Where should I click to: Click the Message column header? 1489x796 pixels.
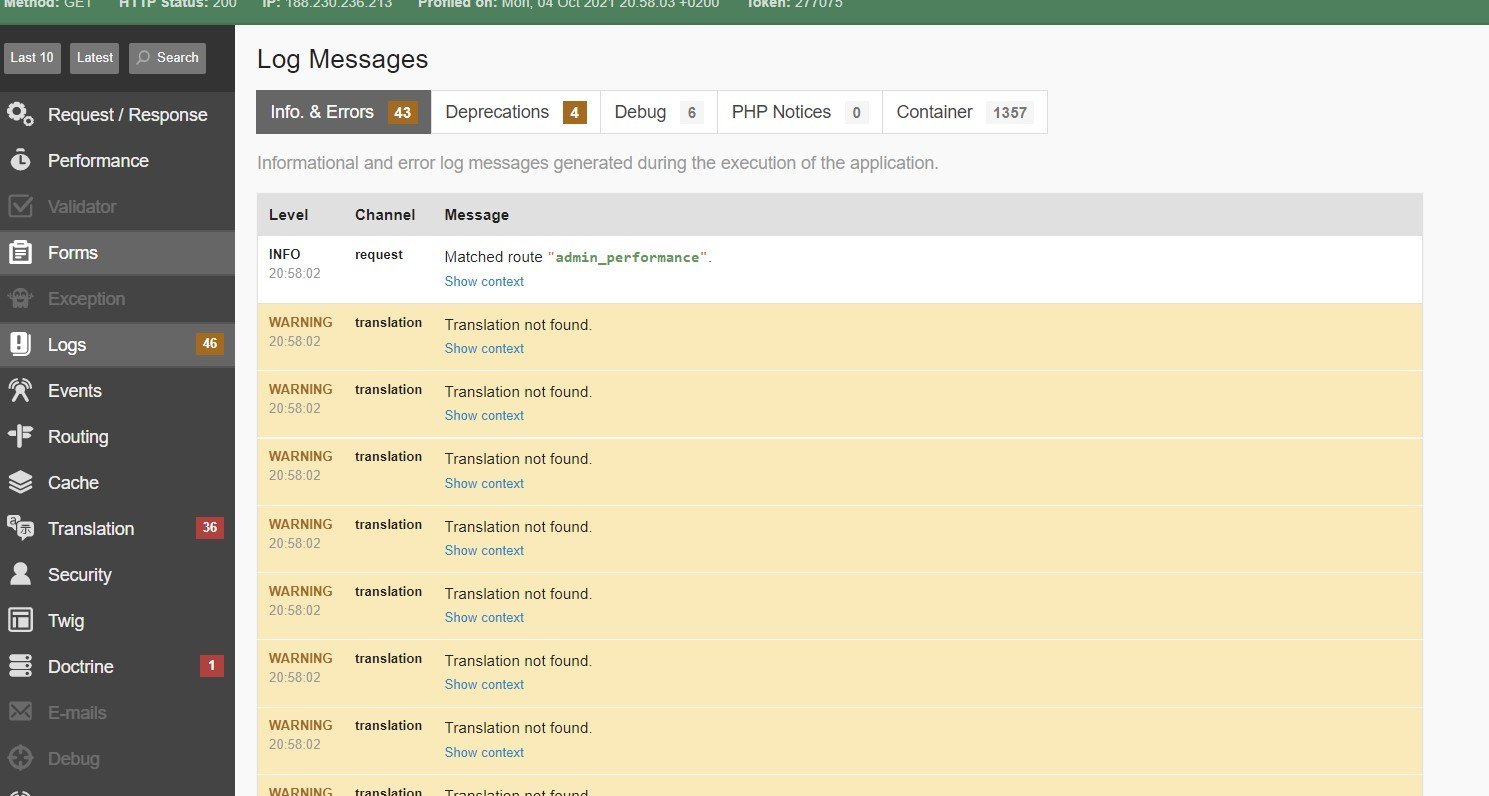(477, 215)
